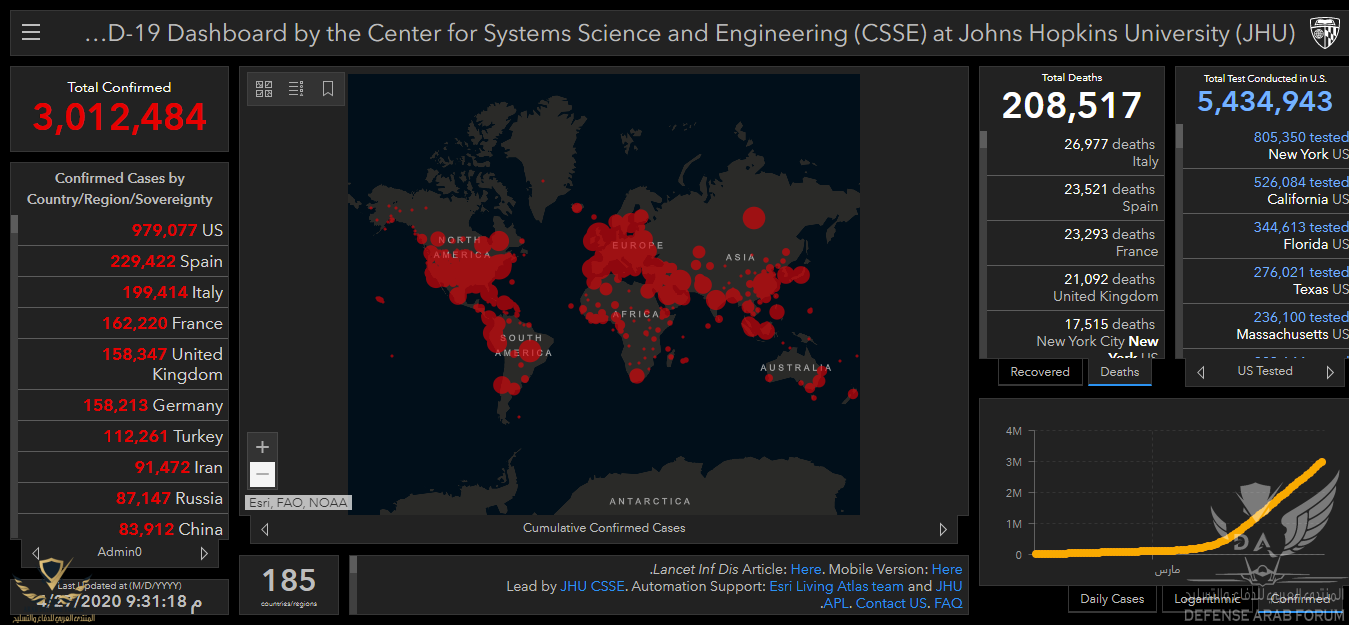Select California 526,084 tested entry

pyautogui.click(x=1266, y=191)
